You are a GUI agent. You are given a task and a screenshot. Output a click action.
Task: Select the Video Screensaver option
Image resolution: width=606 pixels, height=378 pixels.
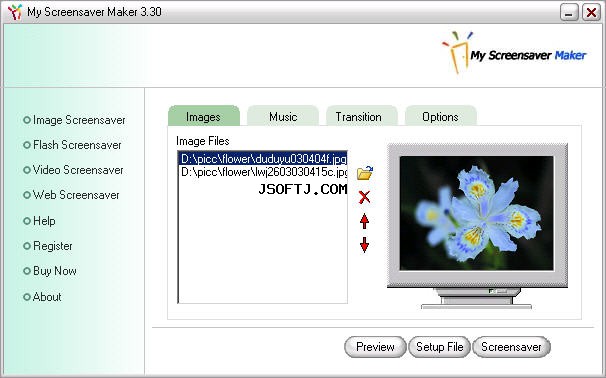pos(73,170)
